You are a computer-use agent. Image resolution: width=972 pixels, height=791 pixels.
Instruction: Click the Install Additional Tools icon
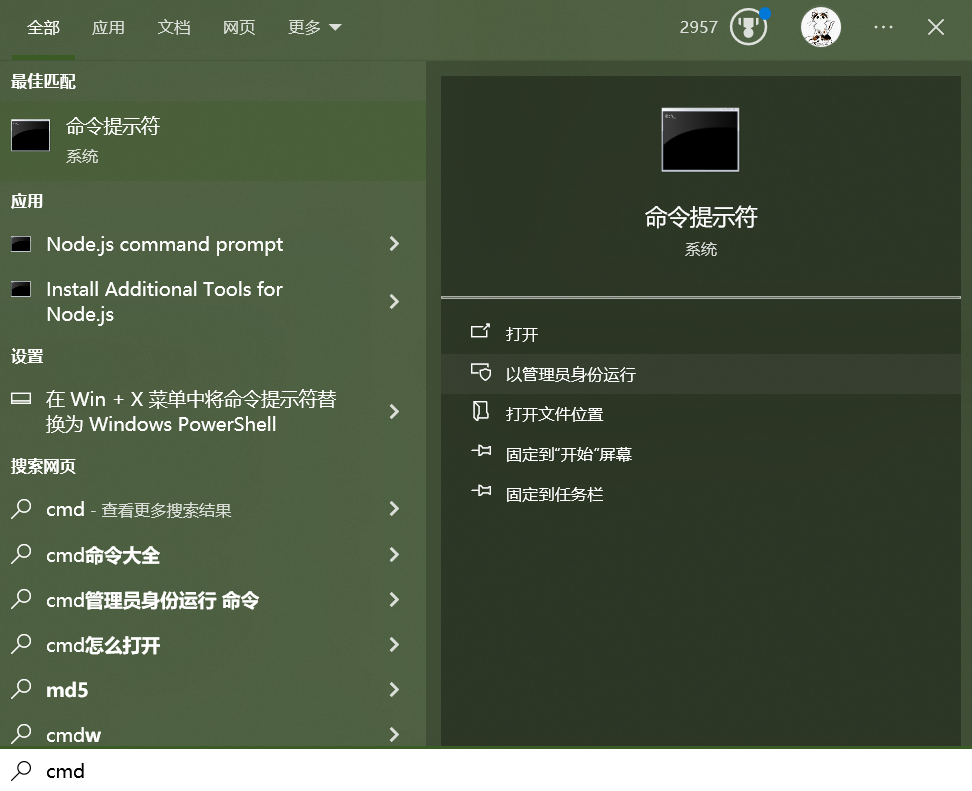tap(21, 289)
